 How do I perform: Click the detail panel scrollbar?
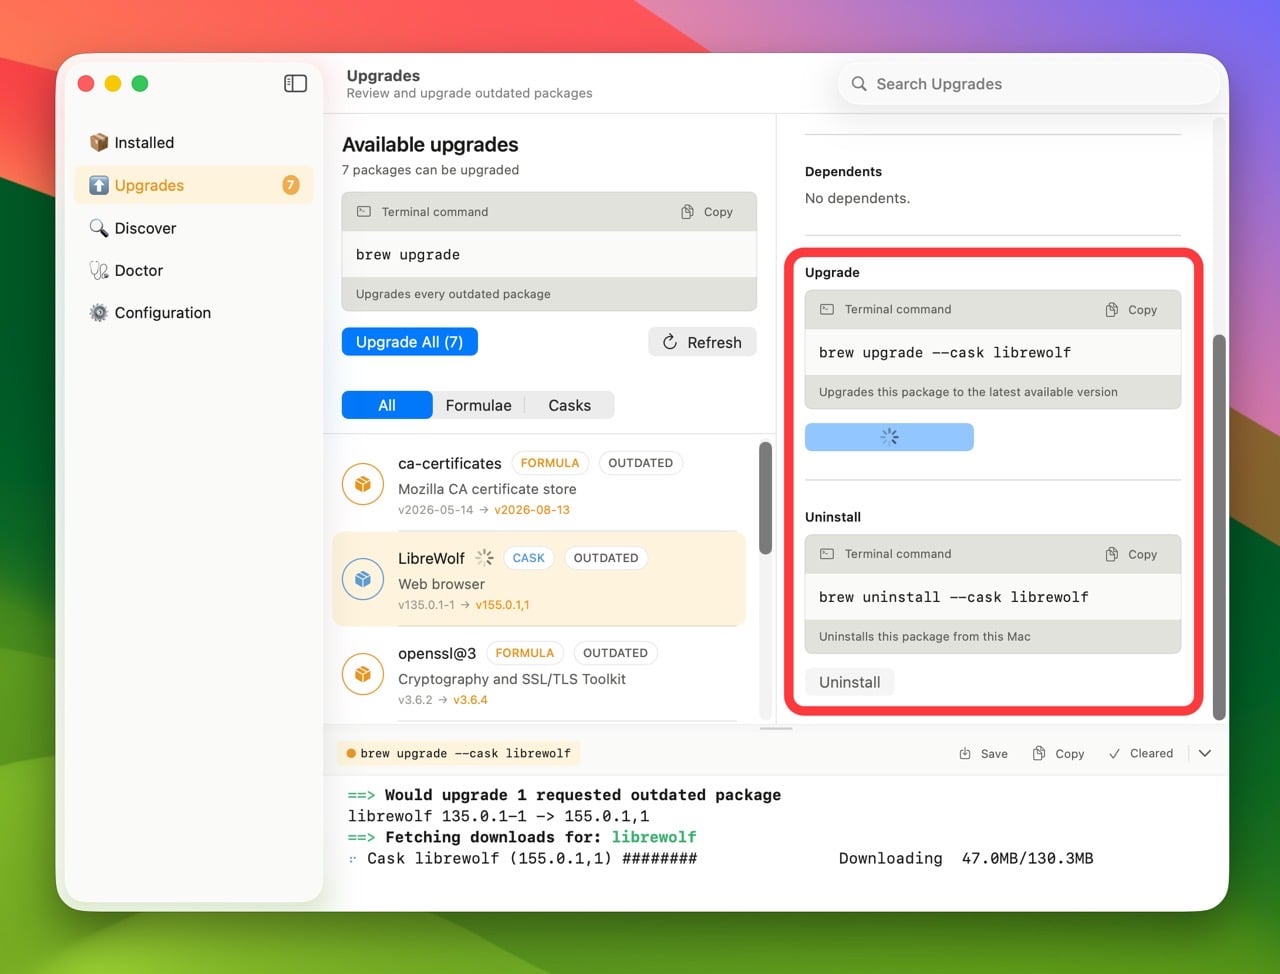[1219, 527]
